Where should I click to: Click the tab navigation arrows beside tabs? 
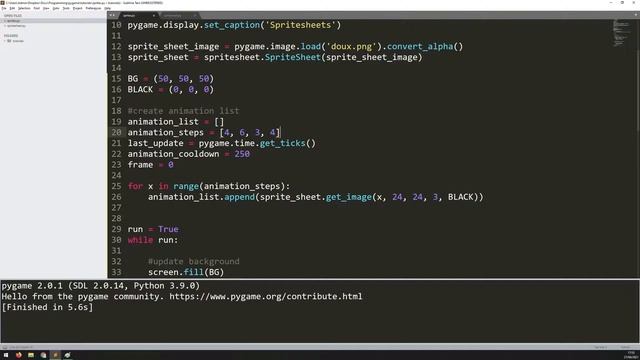tap(112, 16)
